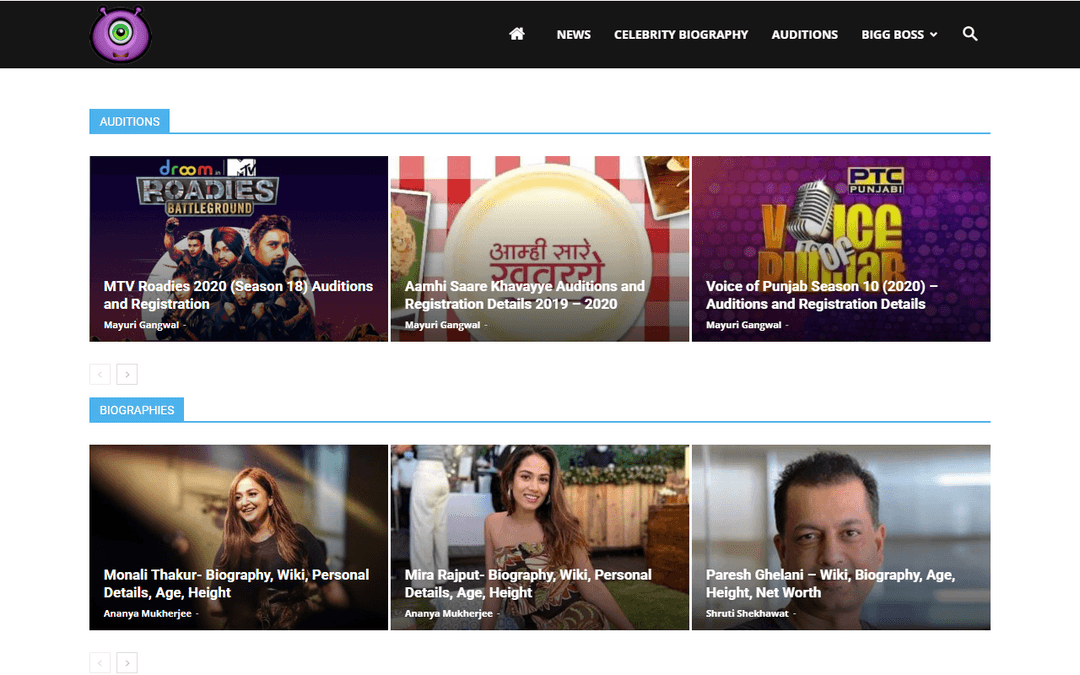Click the purple one-eyed monster site logo

tap(121, 34)
